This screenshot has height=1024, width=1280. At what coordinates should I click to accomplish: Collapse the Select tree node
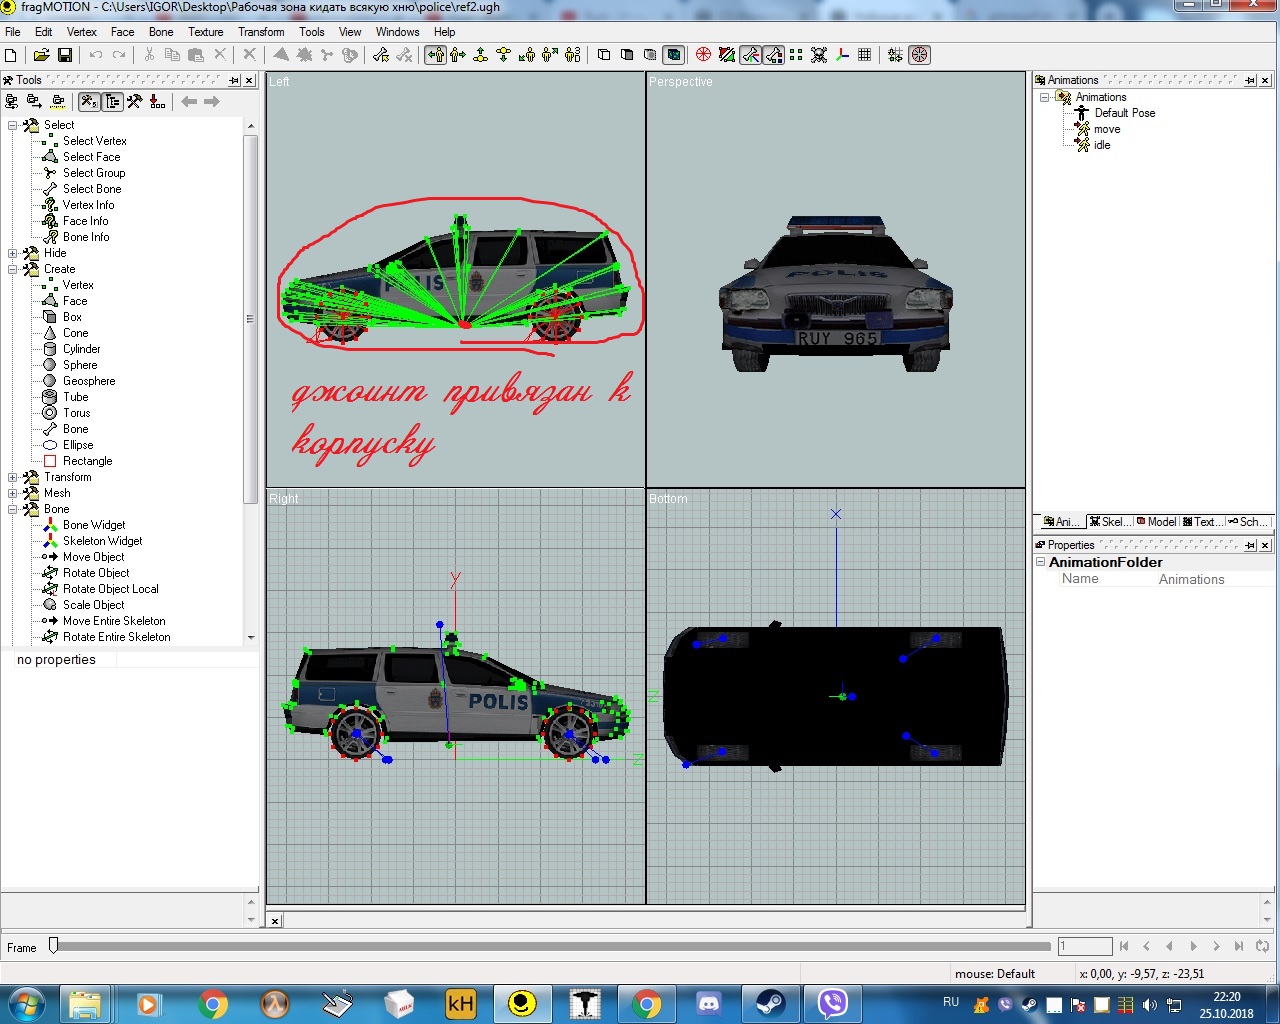pos(13,125)
